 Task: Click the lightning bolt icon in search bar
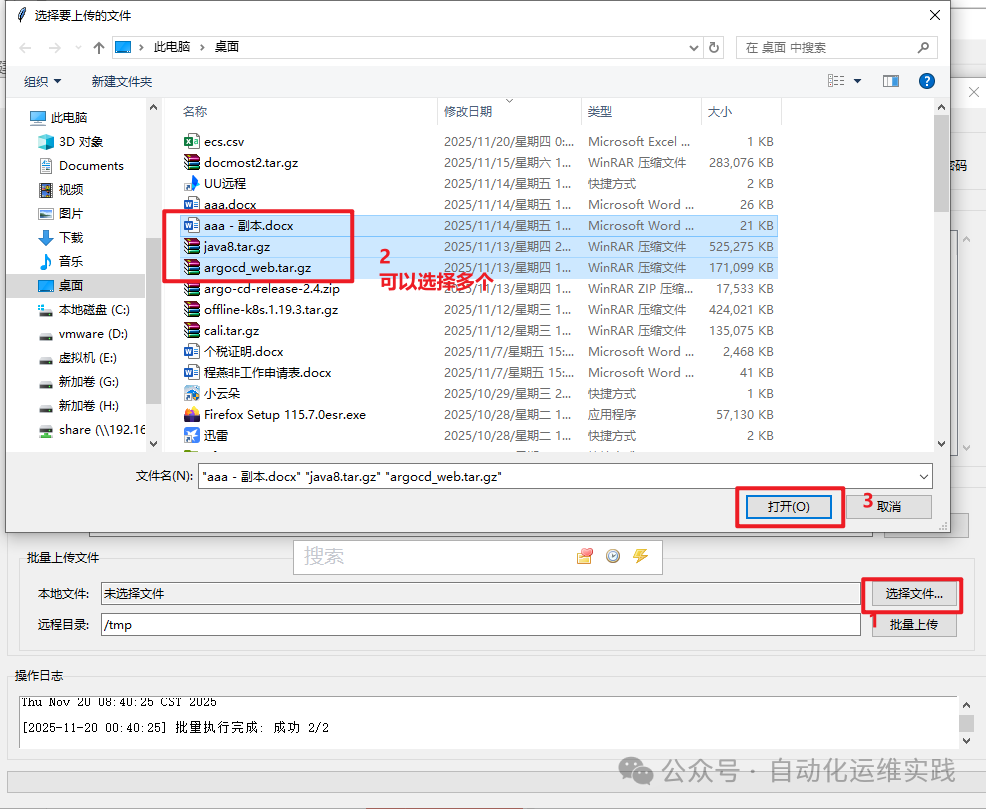coord(641,556)
